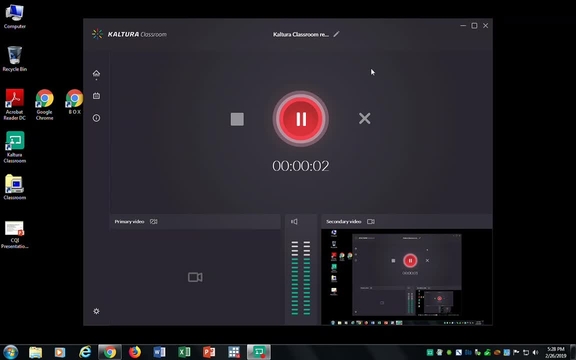
Task: Open Firefox from the taskbar
Action: point(134,352)
